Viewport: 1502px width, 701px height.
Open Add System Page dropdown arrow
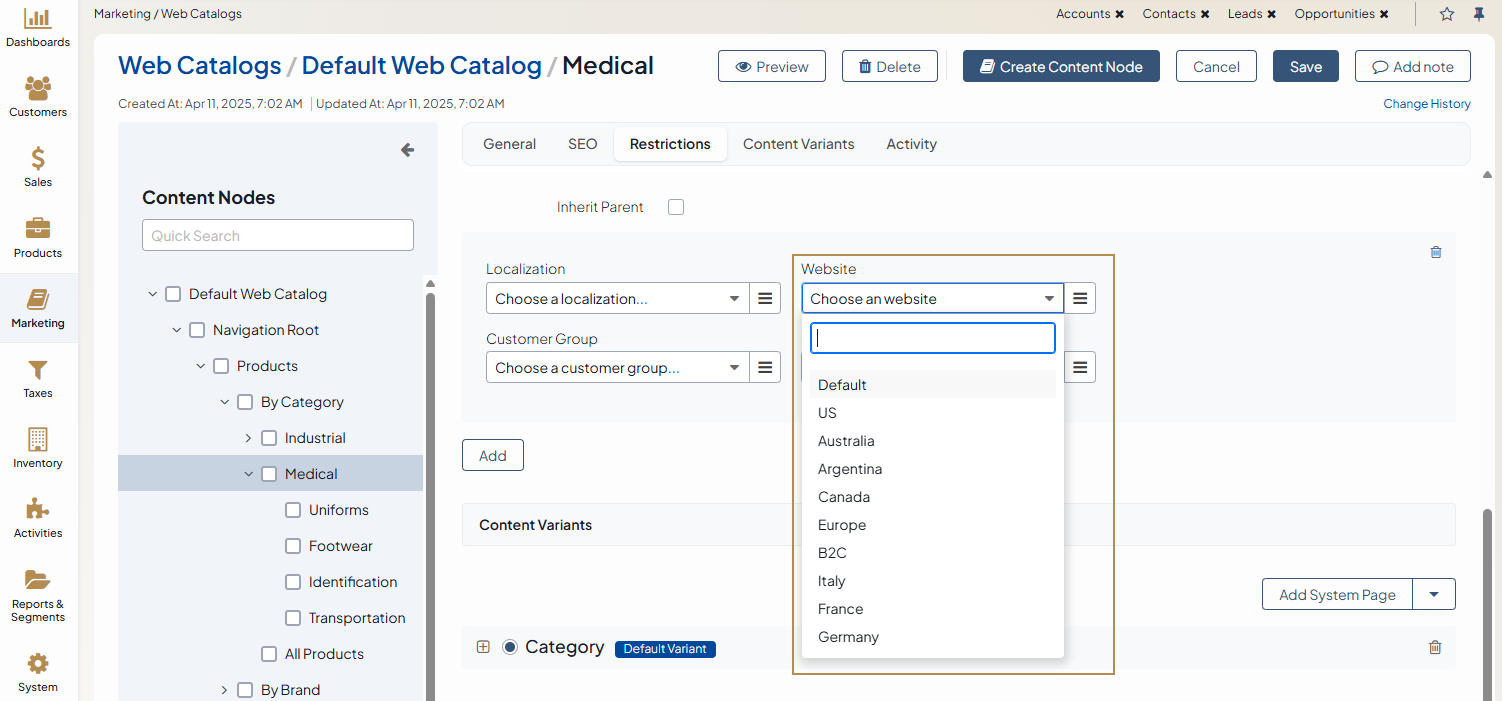(1434, 594)
